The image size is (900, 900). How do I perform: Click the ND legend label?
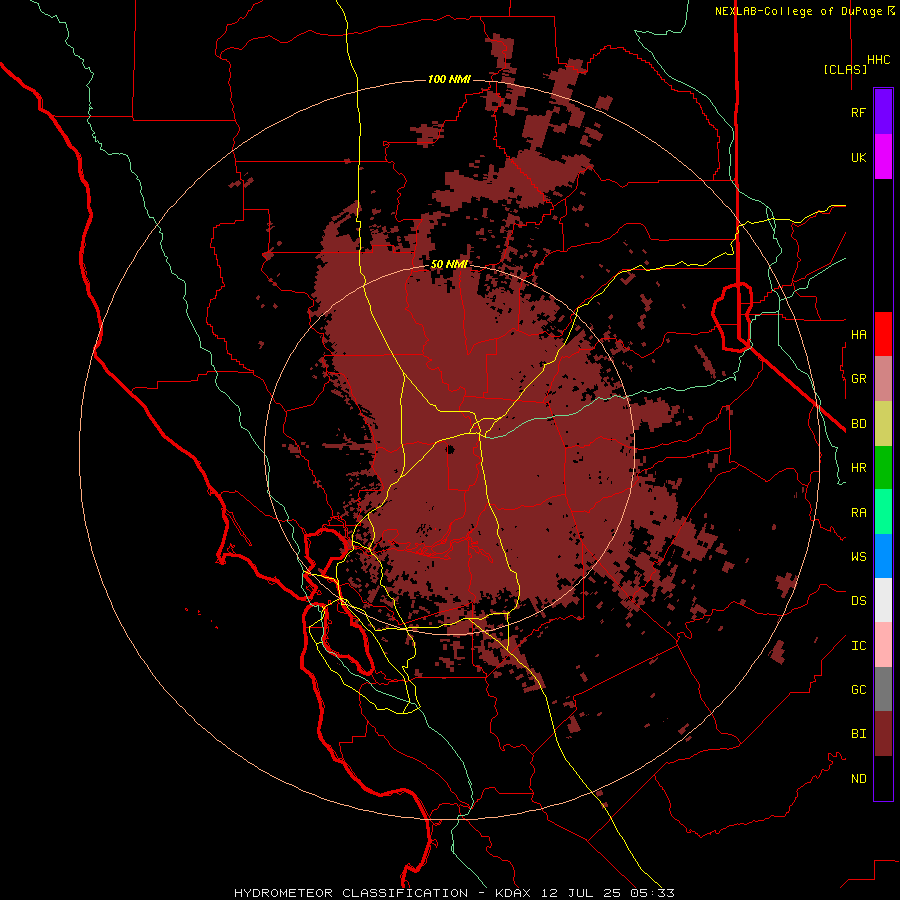(x=859, y=778)
